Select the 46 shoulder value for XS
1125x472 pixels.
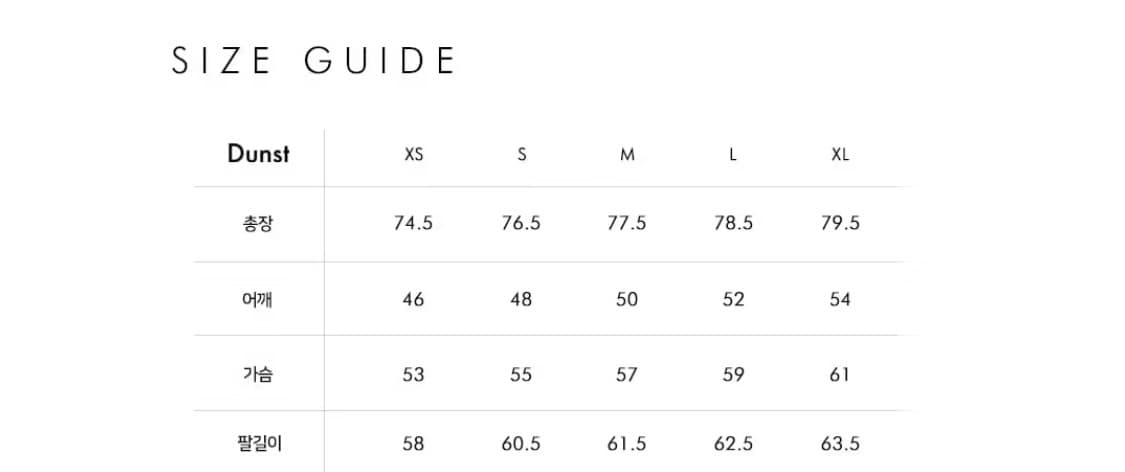(413, 299)
